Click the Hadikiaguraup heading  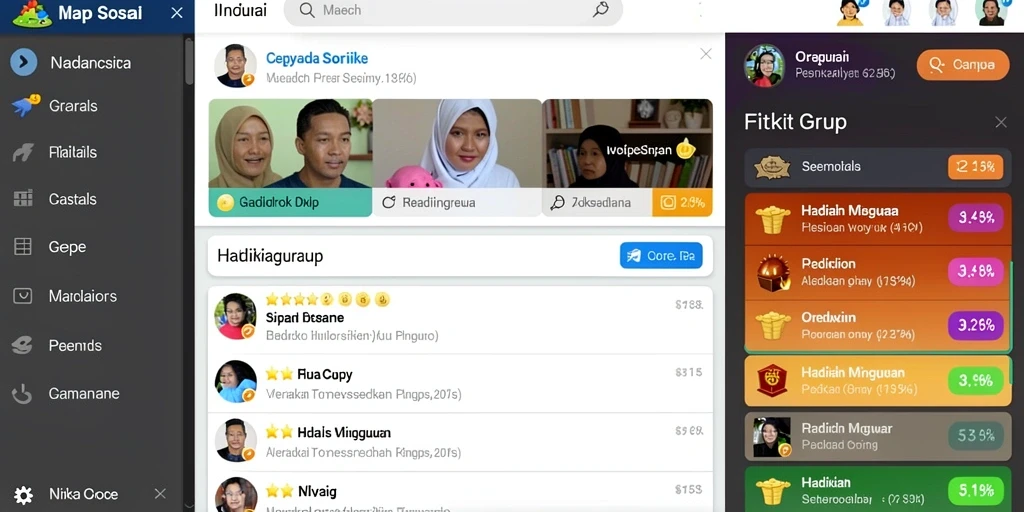point(270,256)
